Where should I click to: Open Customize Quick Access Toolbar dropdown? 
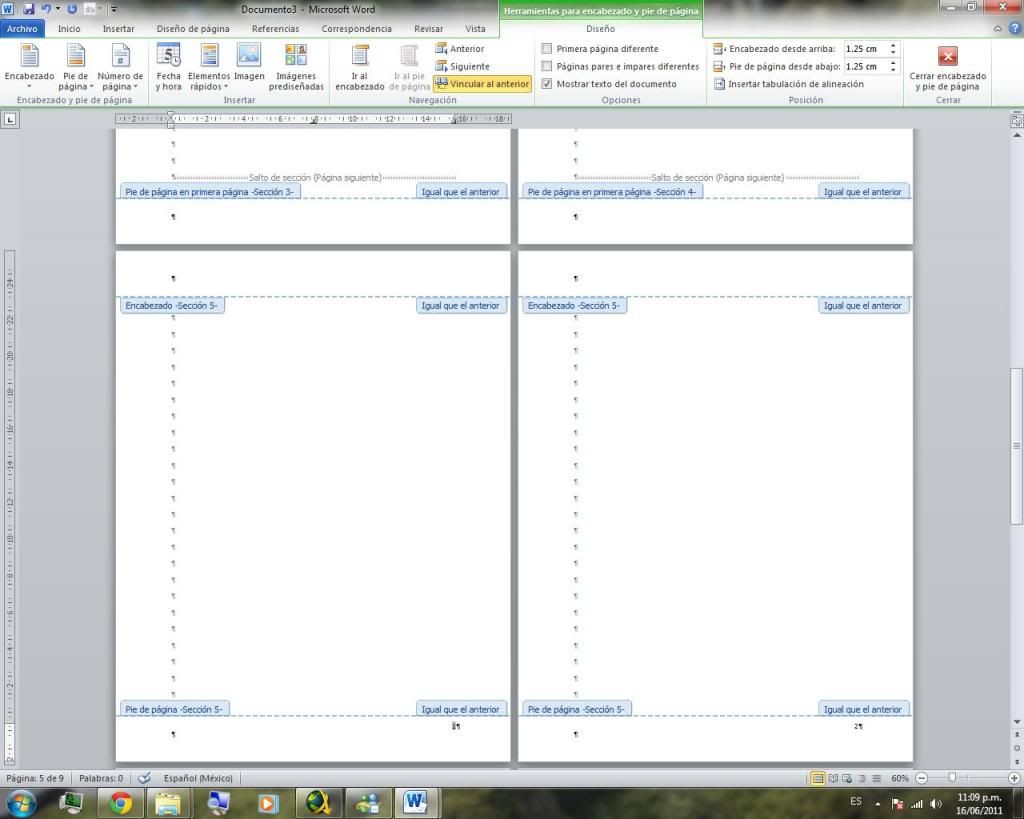[x=114, y=9]
